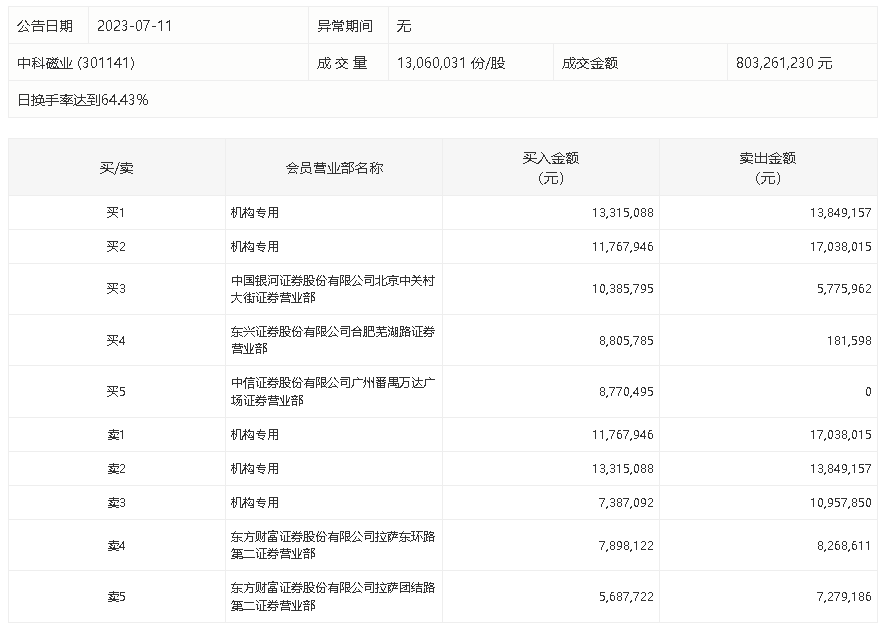Click 东方财富证券 拉萨团结路第二证券营业部 name
The width and height of the screenshot is (884, 627).
pos(333,597)
